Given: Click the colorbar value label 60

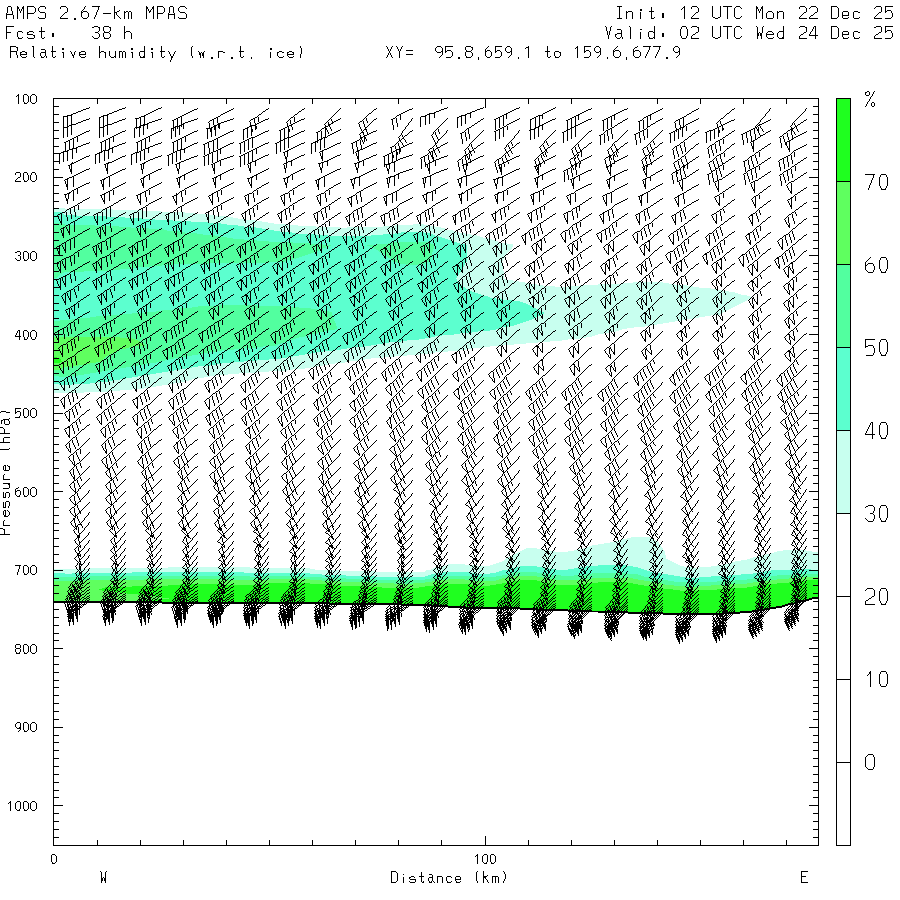Looking at the screenshot, I should 876,265.
